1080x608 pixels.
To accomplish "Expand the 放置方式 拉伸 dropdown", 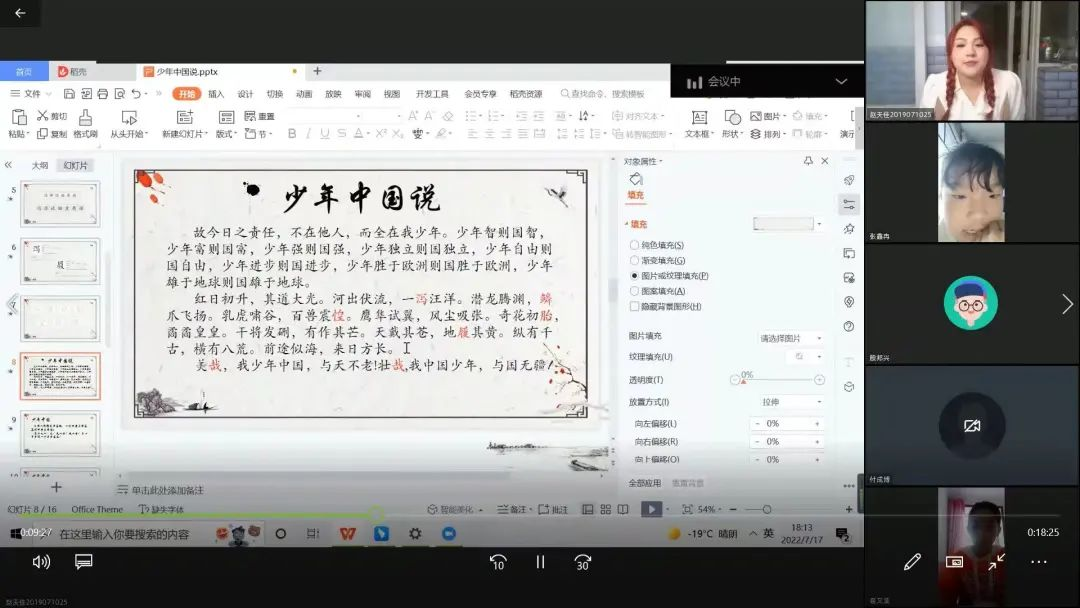I will 790,402.
